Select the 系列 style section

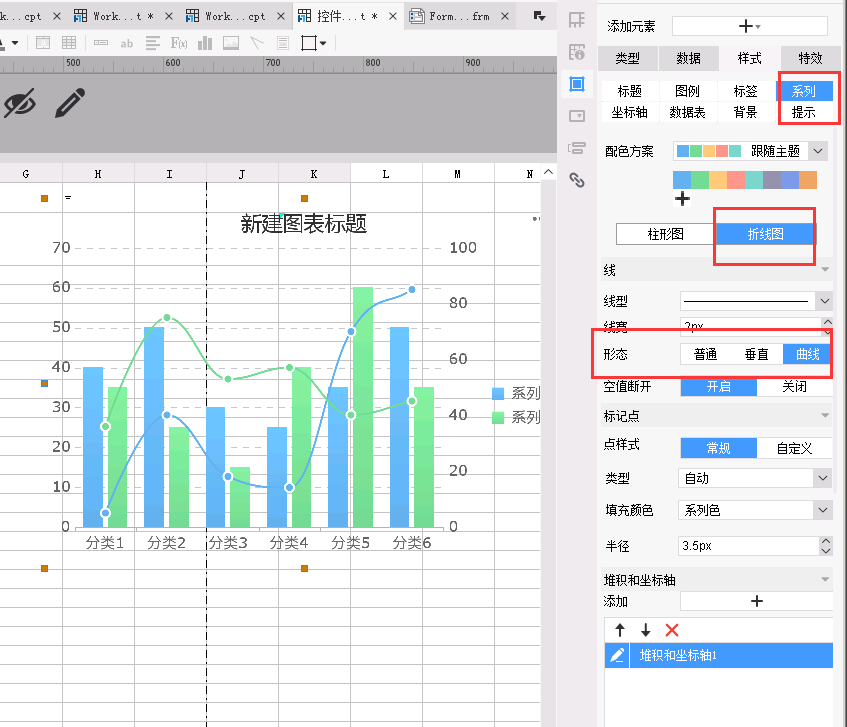pyautogui.click(x=803, y=91)
